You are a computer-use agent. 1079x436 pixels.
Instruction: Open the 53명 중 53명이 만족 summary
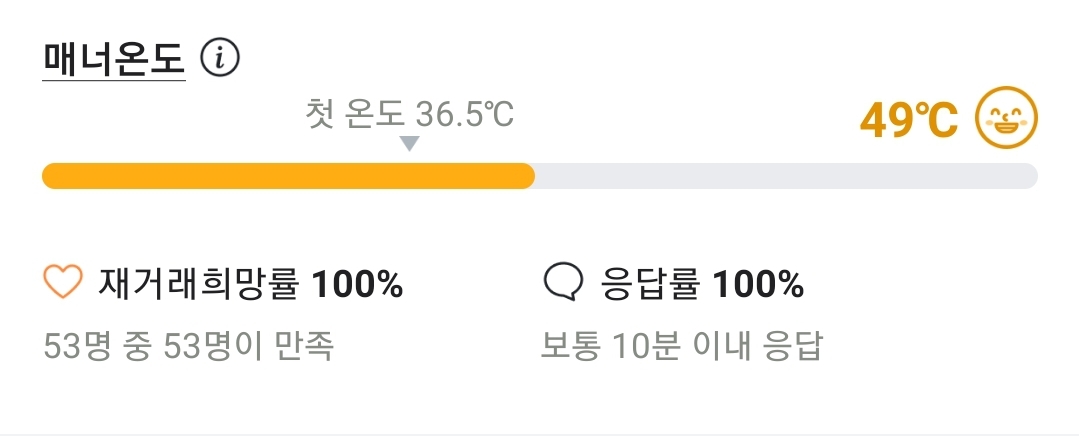pos(189,347)
